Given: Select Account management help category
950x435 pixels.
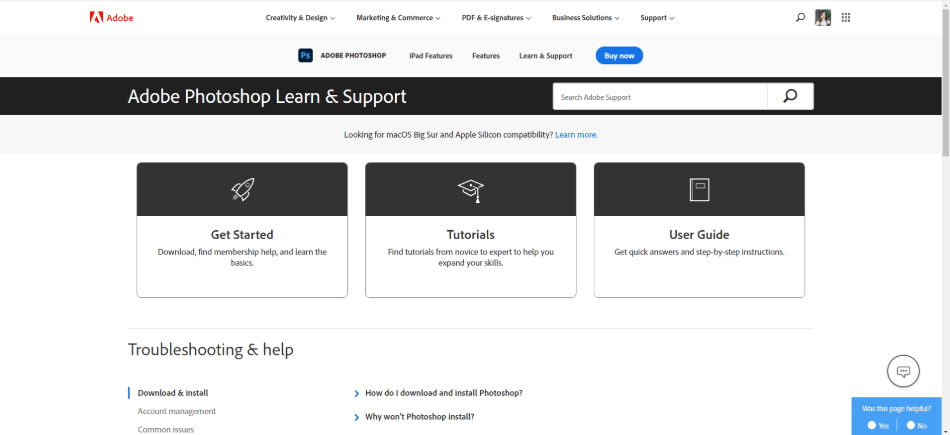Looking at the screenshot, I should (x=176, y=411).
